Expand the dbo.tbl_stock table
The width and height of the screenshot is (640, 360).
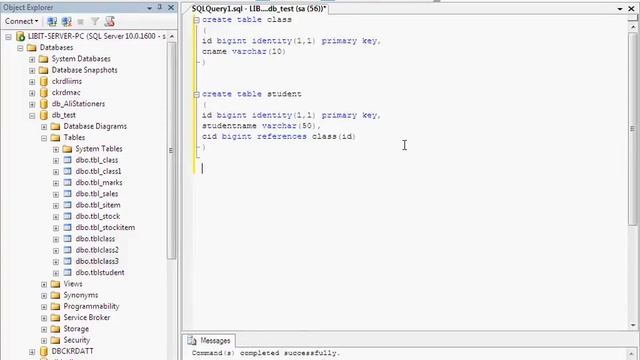[56, 217]
